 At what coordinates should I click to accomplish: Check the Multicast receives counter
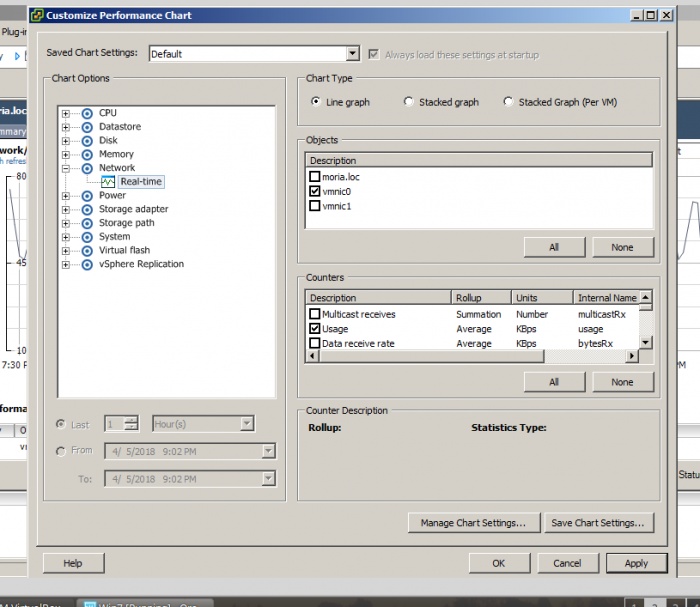(x=315, y=314)
